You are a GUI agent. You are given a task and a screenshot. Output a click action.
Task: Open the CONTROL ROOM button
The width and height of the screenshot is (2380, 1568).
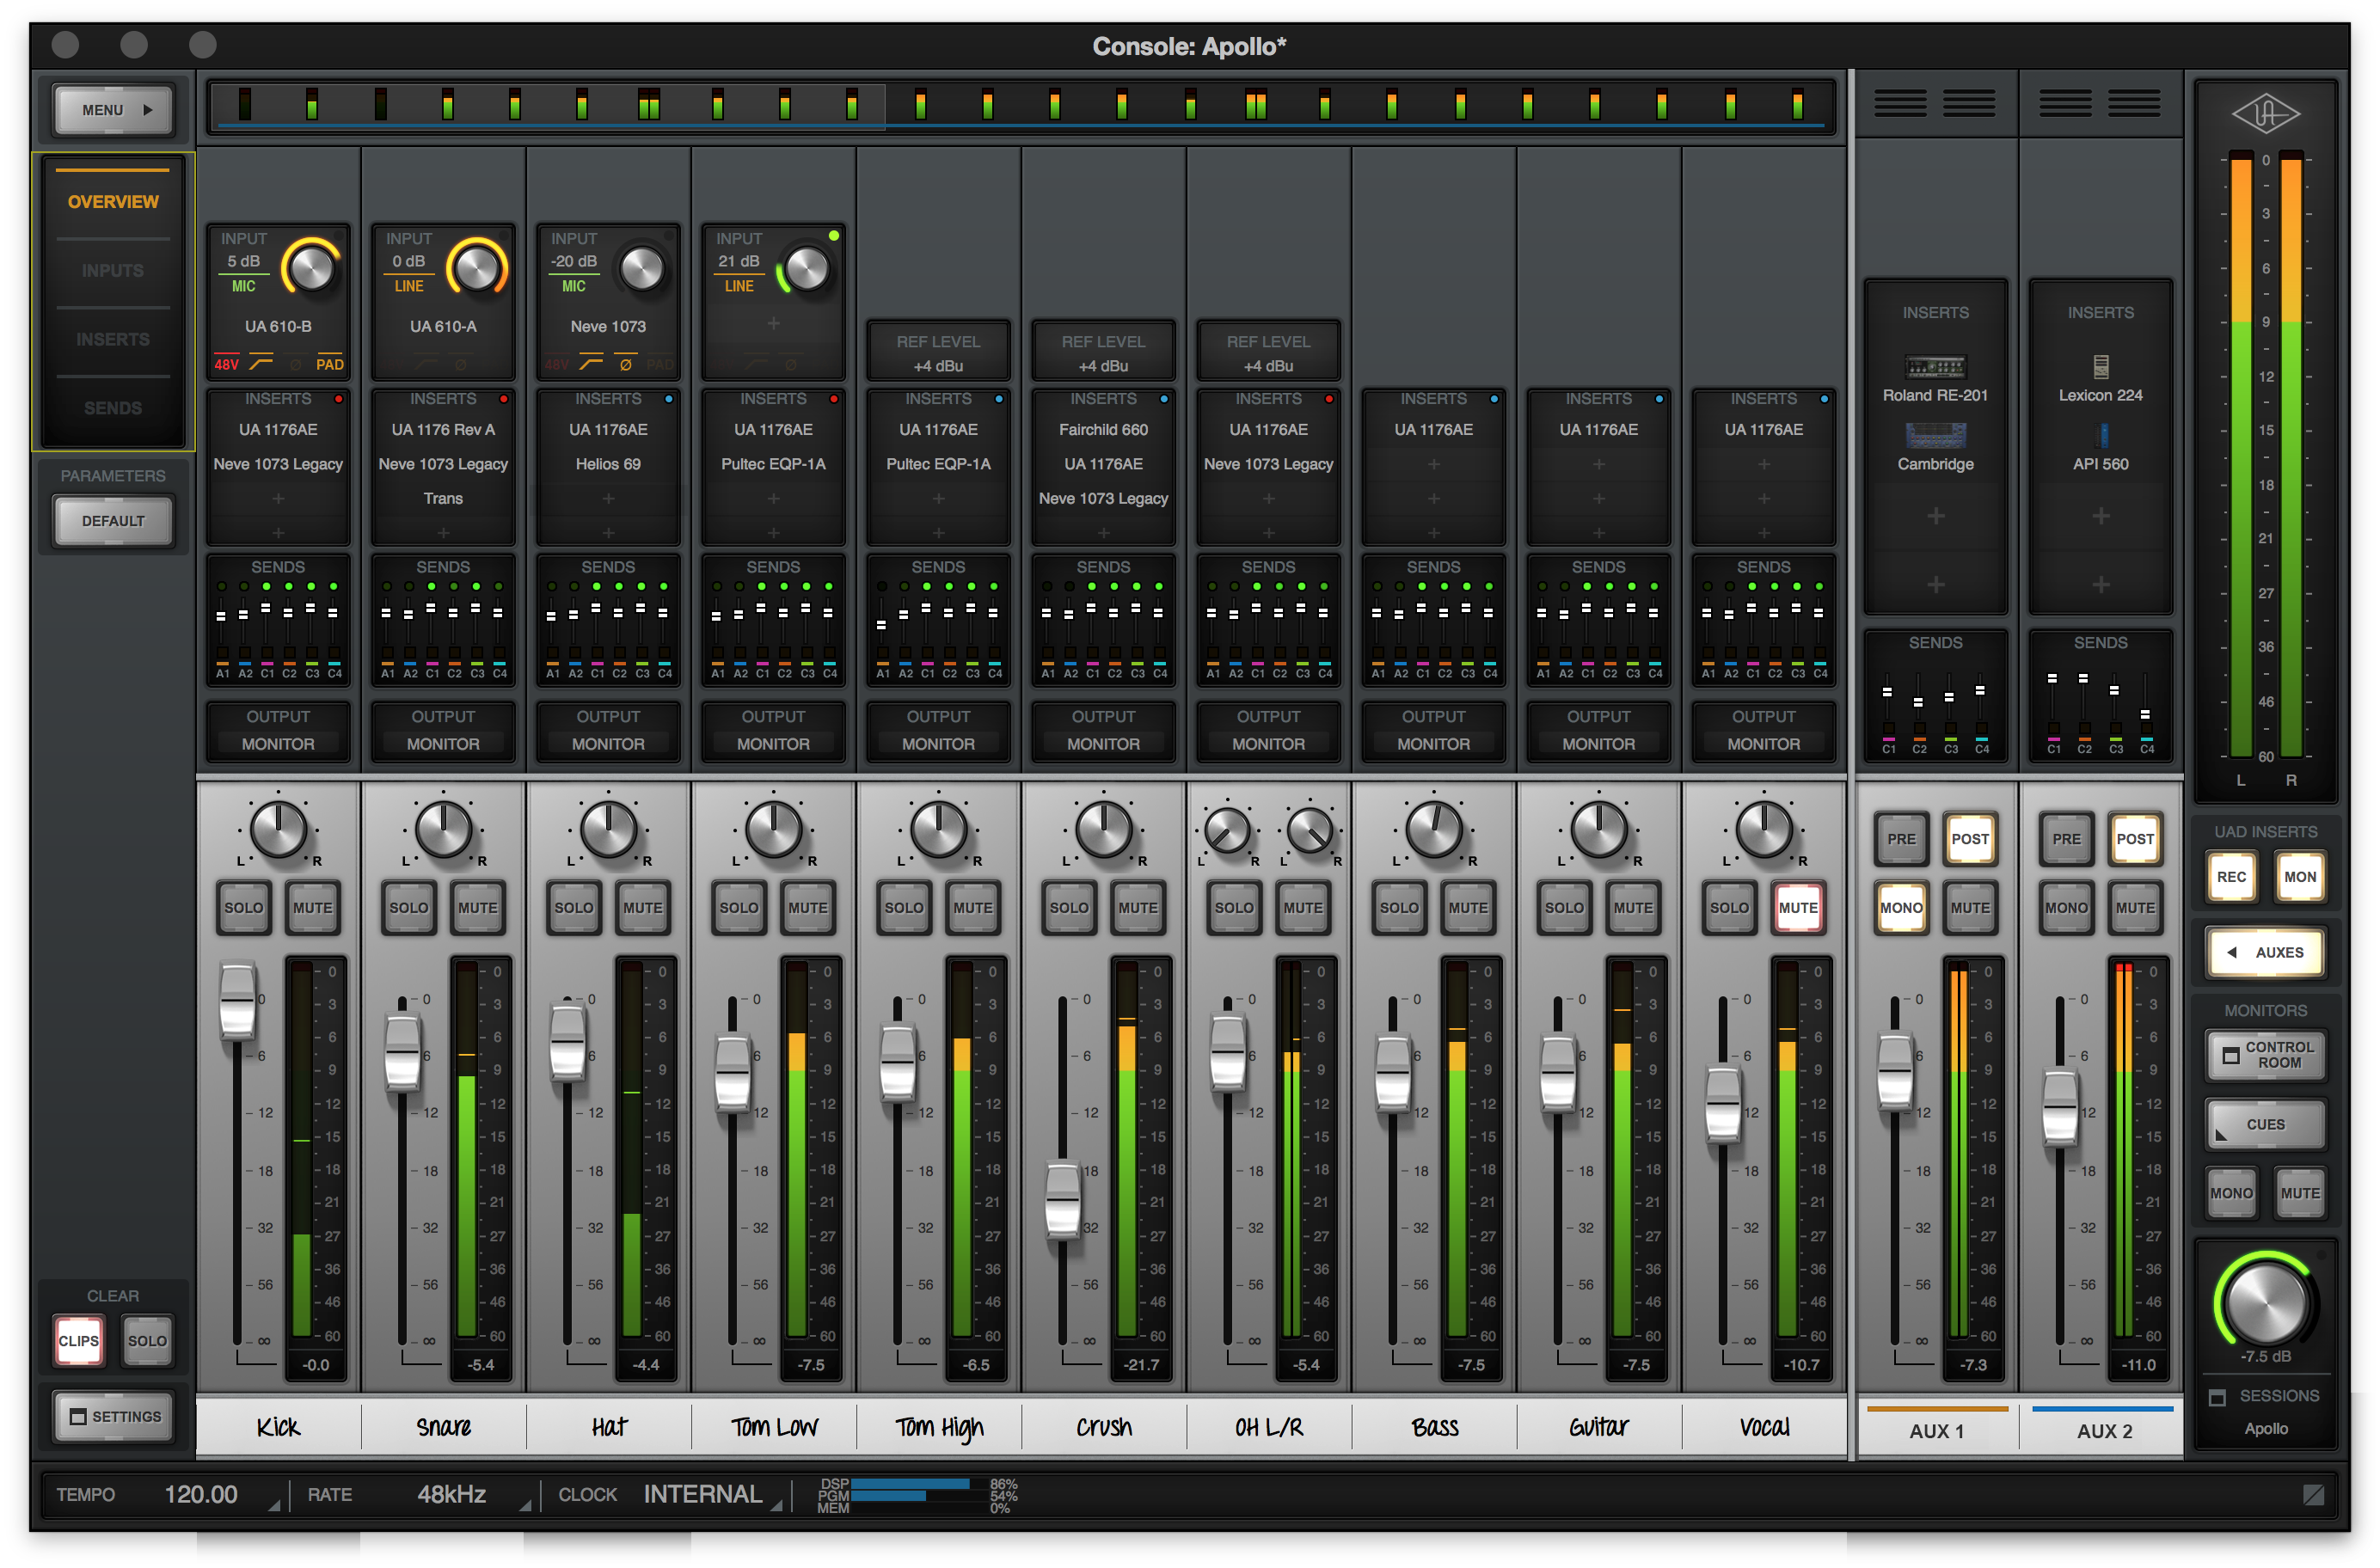tap(2265, 1055)
